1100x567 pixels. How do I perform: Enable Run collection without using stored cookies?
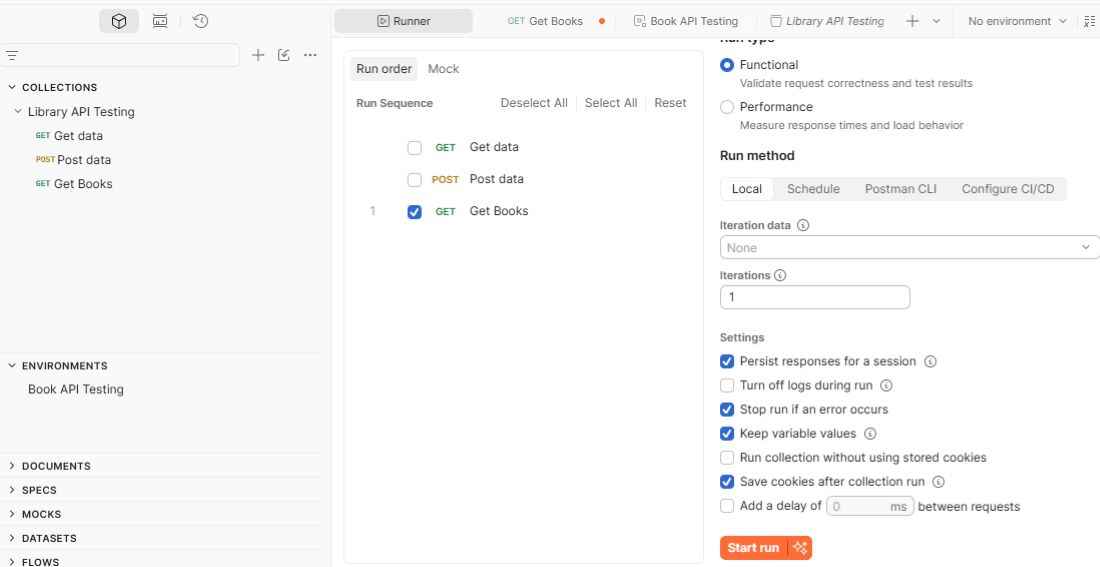(727, 458)
